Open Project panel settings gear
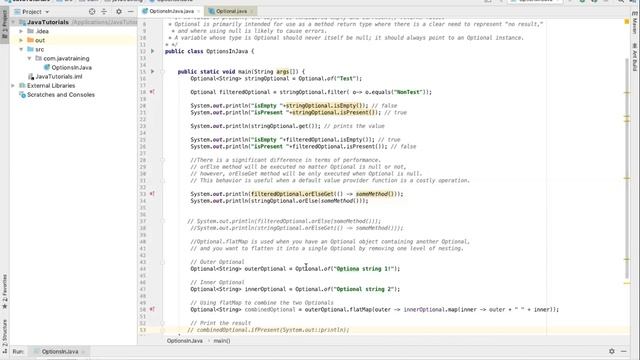Image resolution: width=640 pixels, height=360 pixels. (119, 12)
